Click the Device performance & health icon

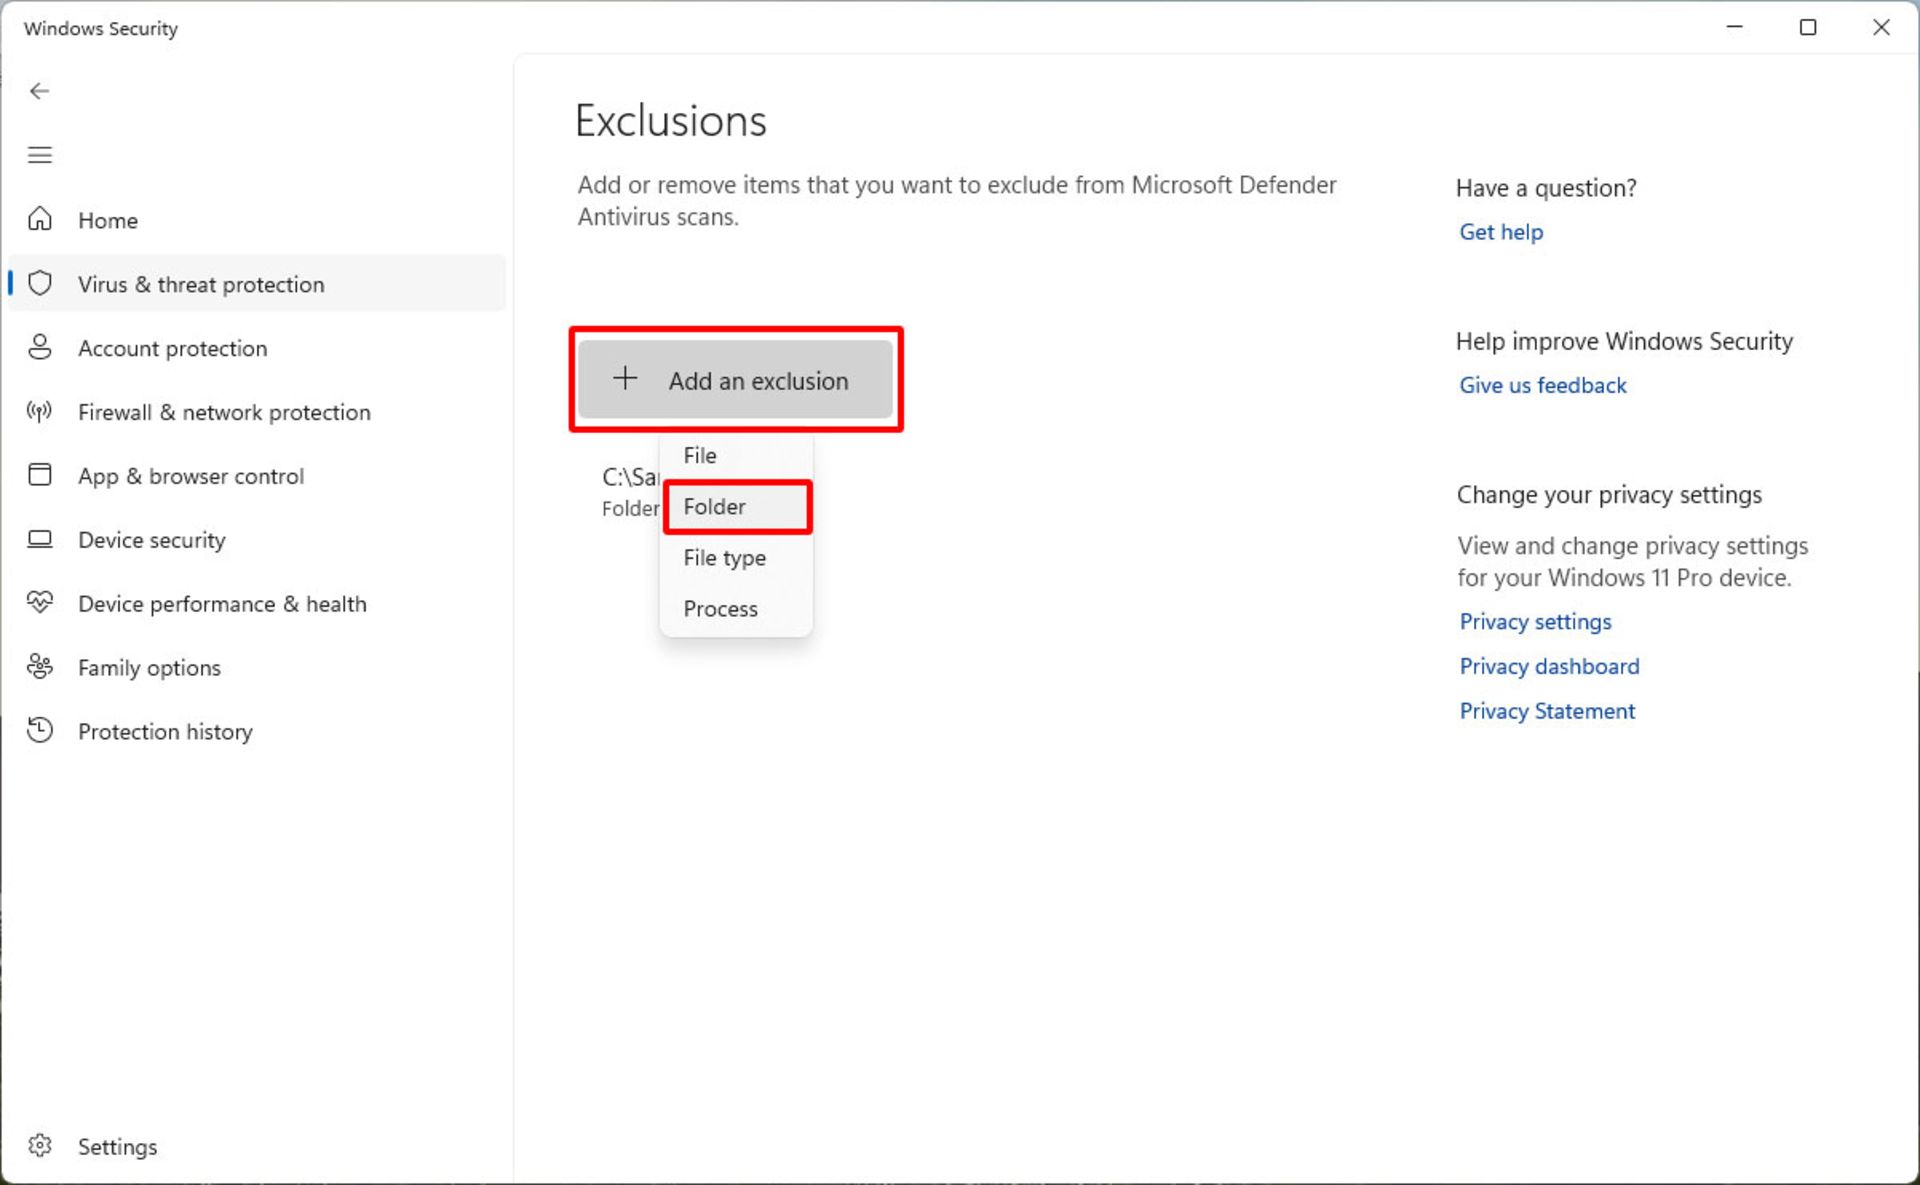(x=41, y=602)
